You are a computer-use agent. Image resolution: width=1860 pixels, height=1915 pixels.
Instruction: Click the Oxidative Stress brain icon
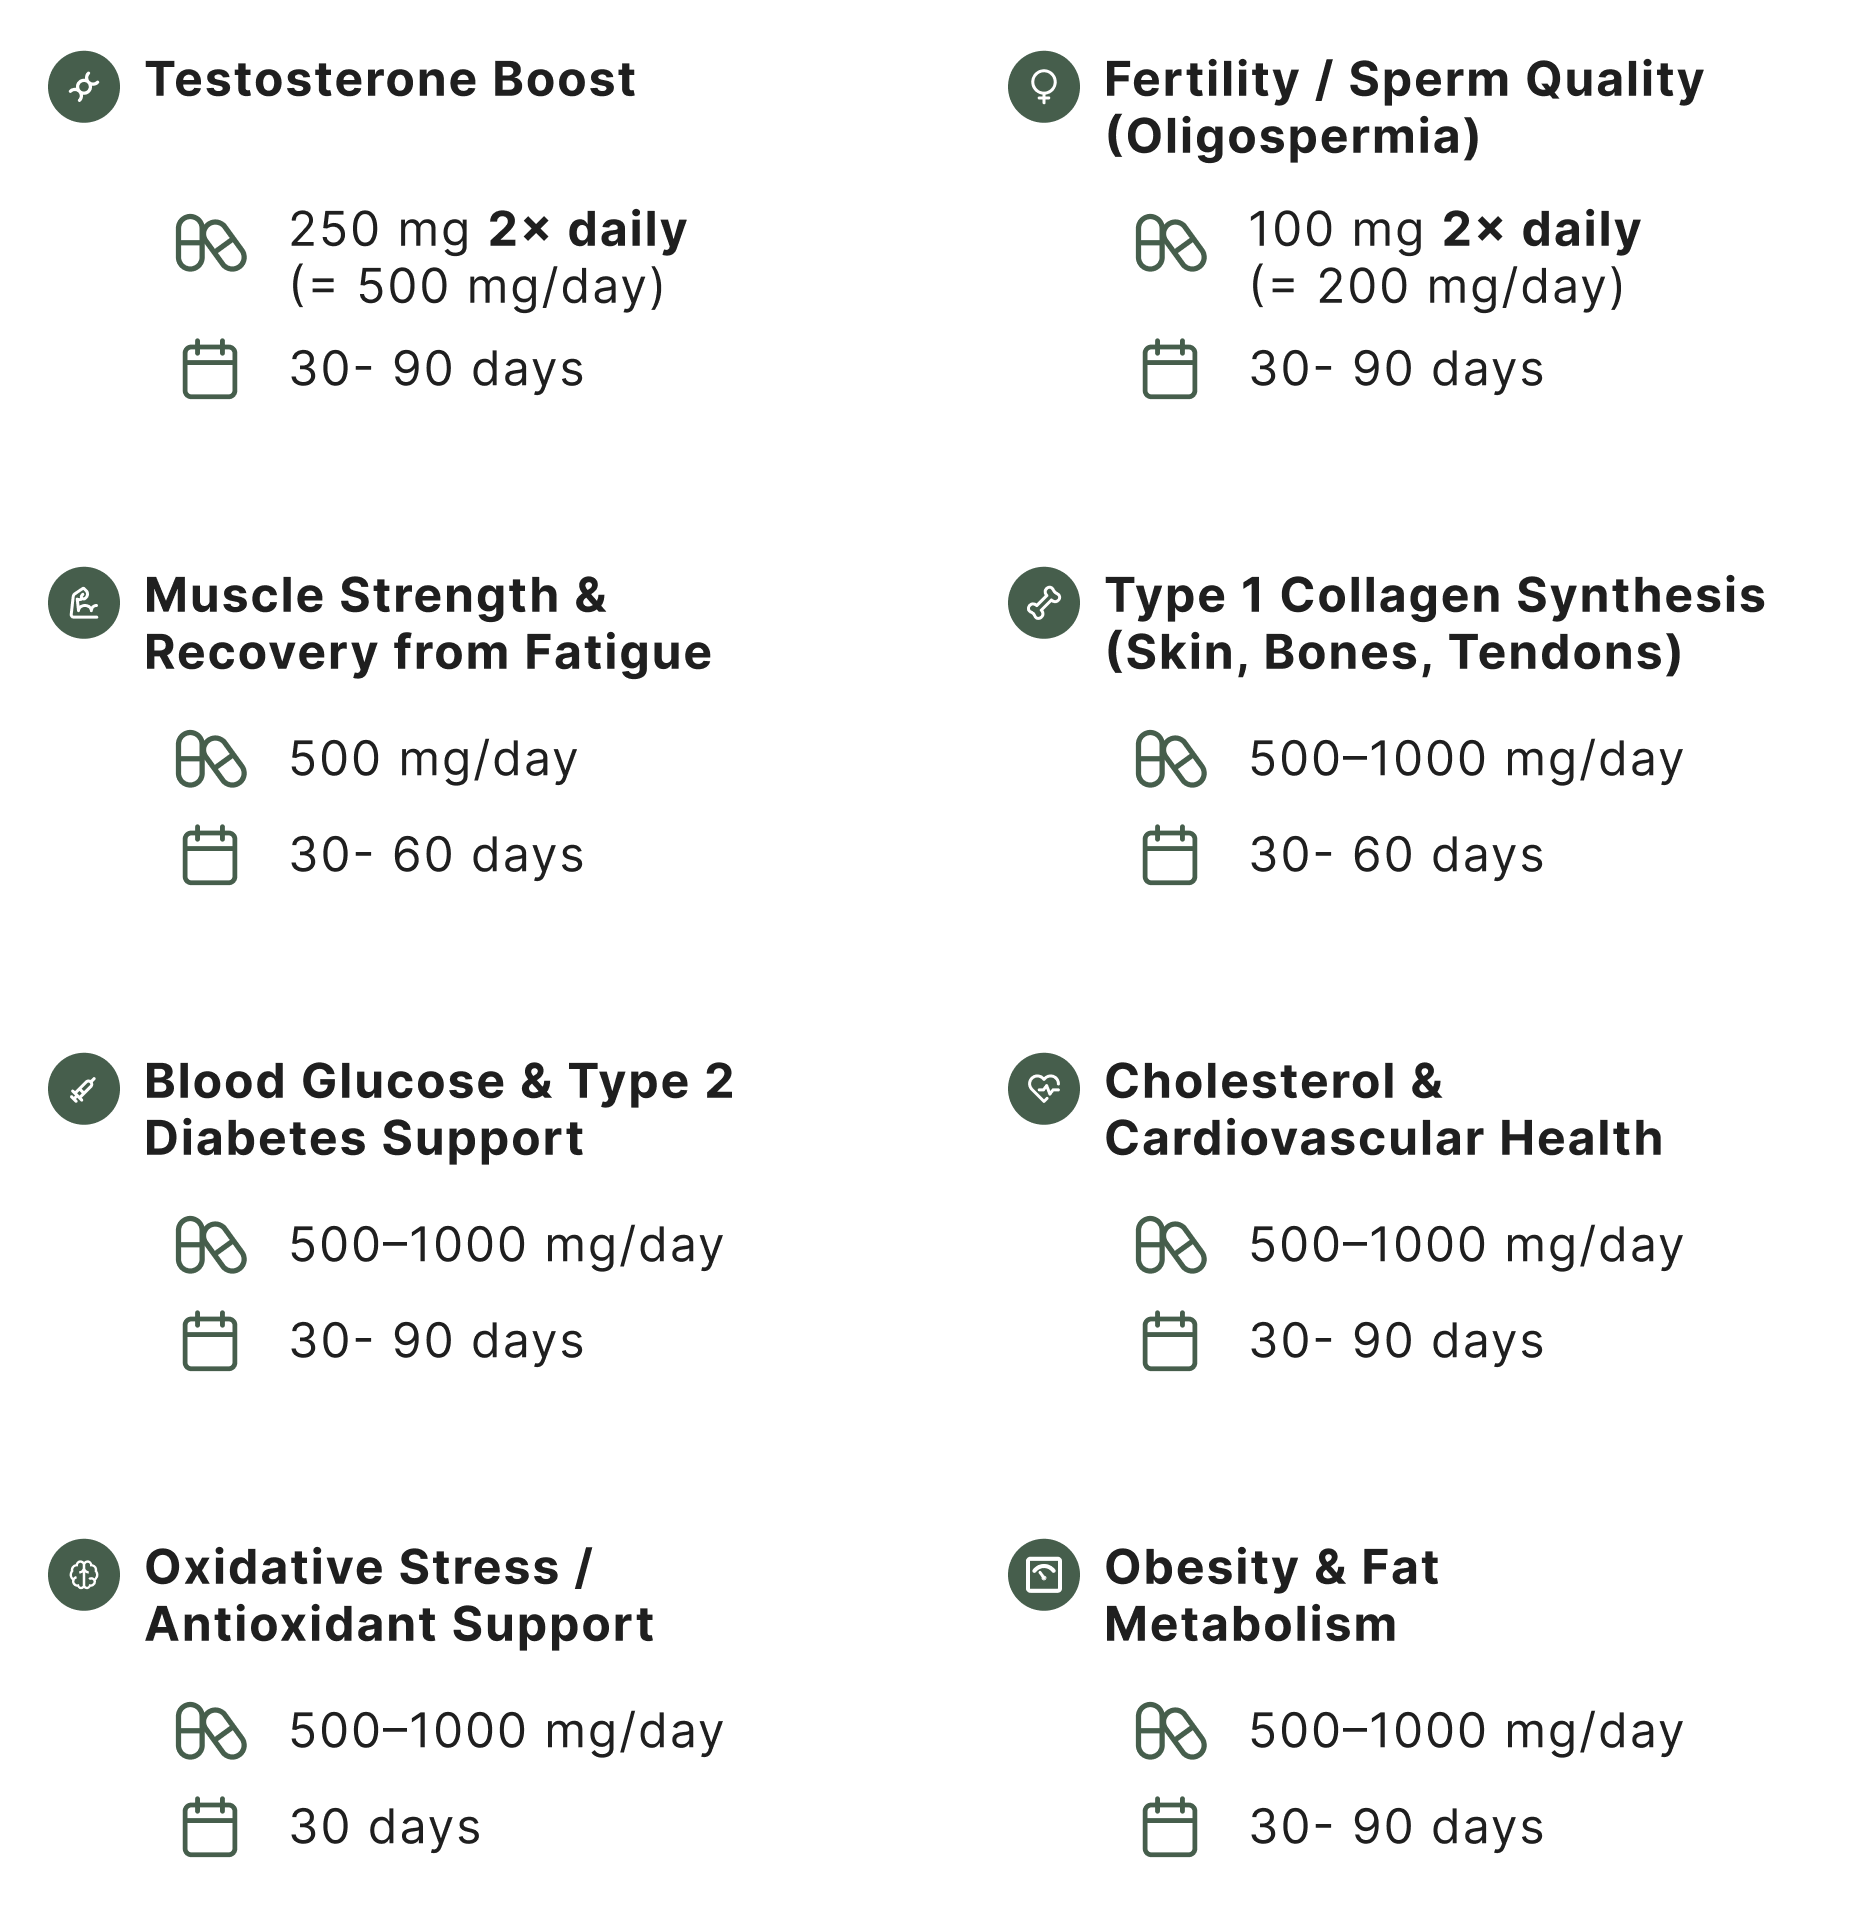(84, 1575)
